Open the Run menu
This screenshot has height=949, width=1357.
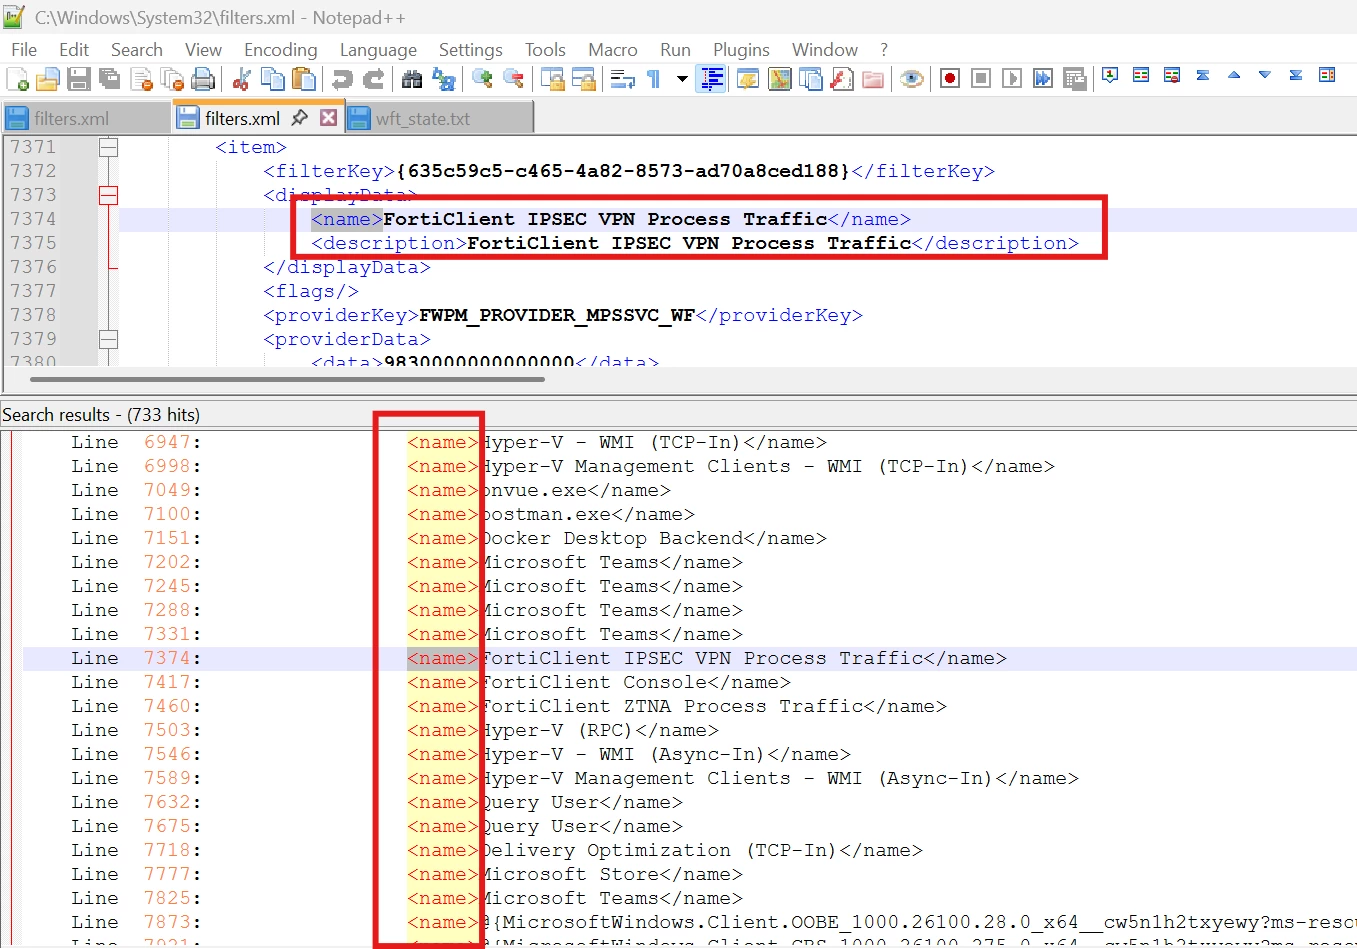coord(675,50)
